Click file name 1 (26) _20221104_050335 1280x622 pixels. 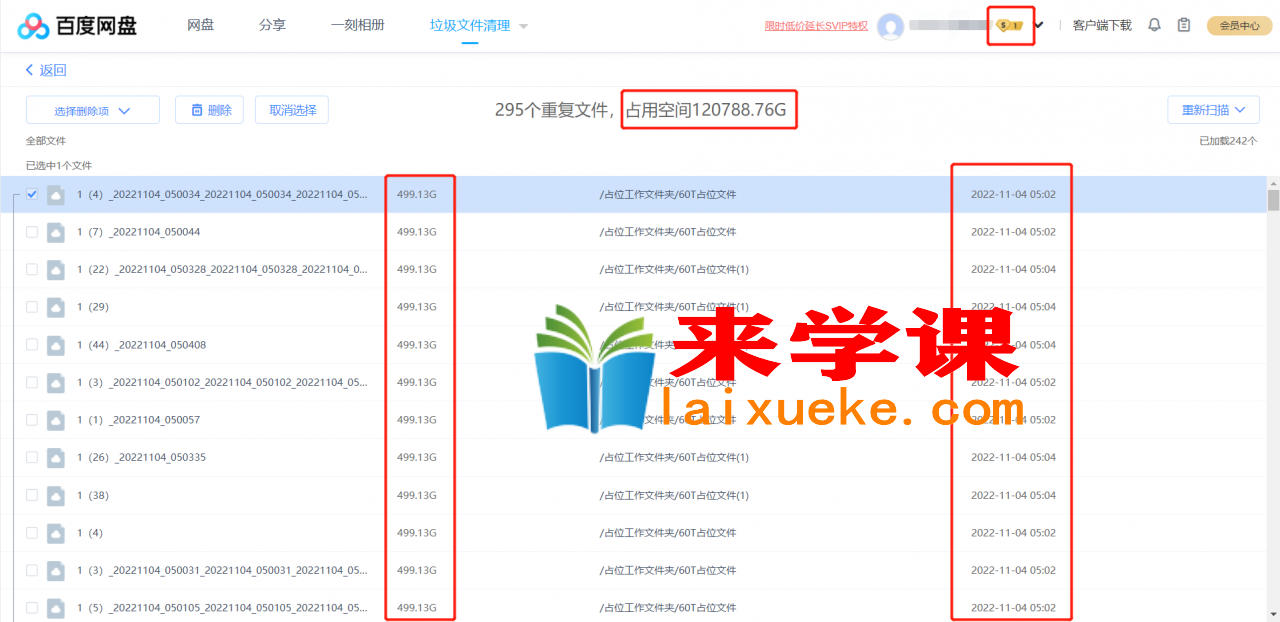pyautogui.click(x=141, y=458)
